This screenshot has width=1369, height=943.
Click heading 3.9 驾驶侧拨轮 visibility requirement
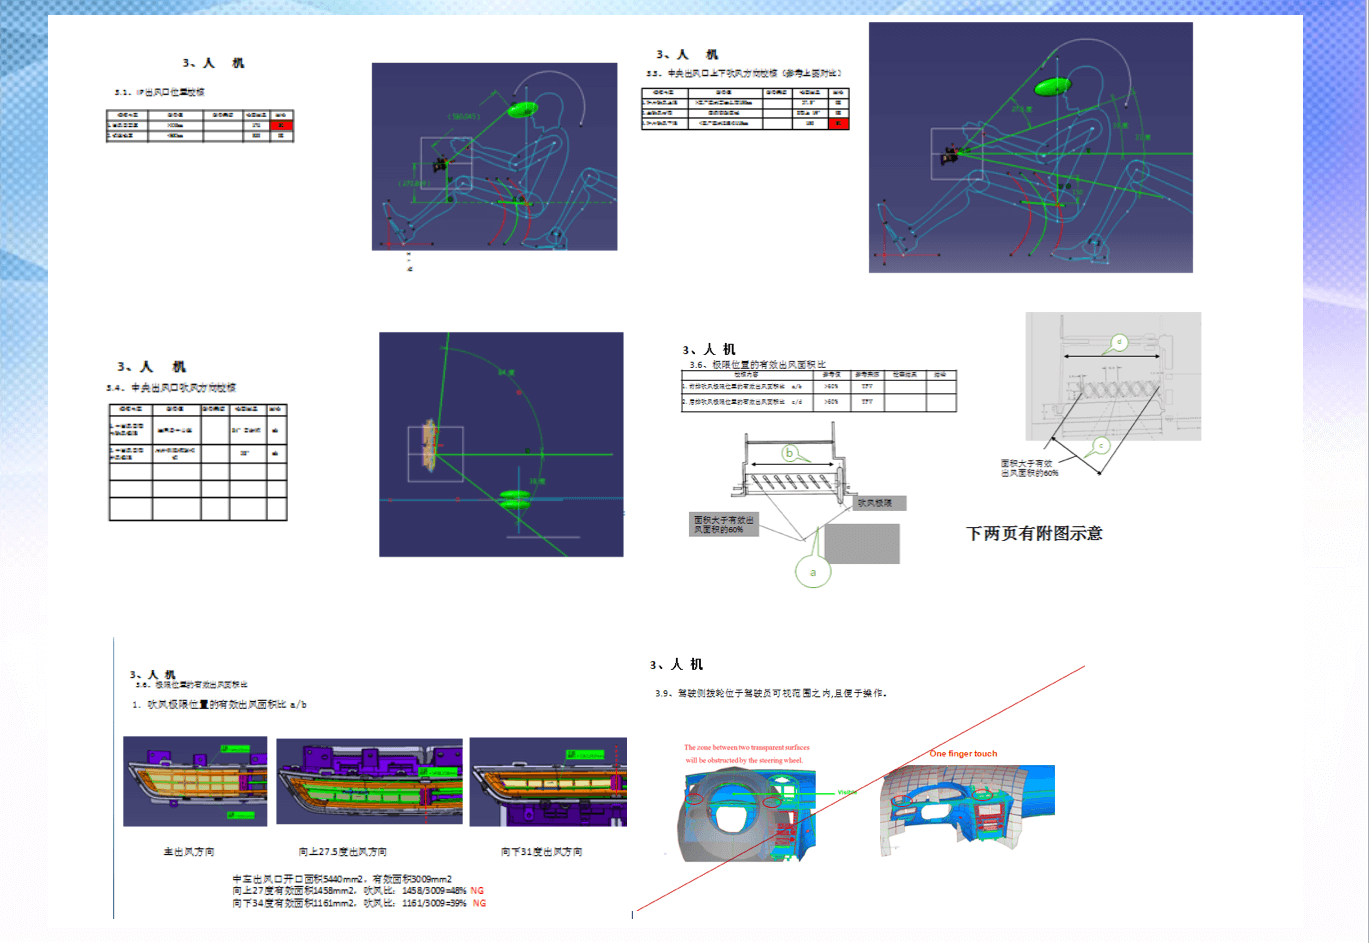click(x=771, y=693)
